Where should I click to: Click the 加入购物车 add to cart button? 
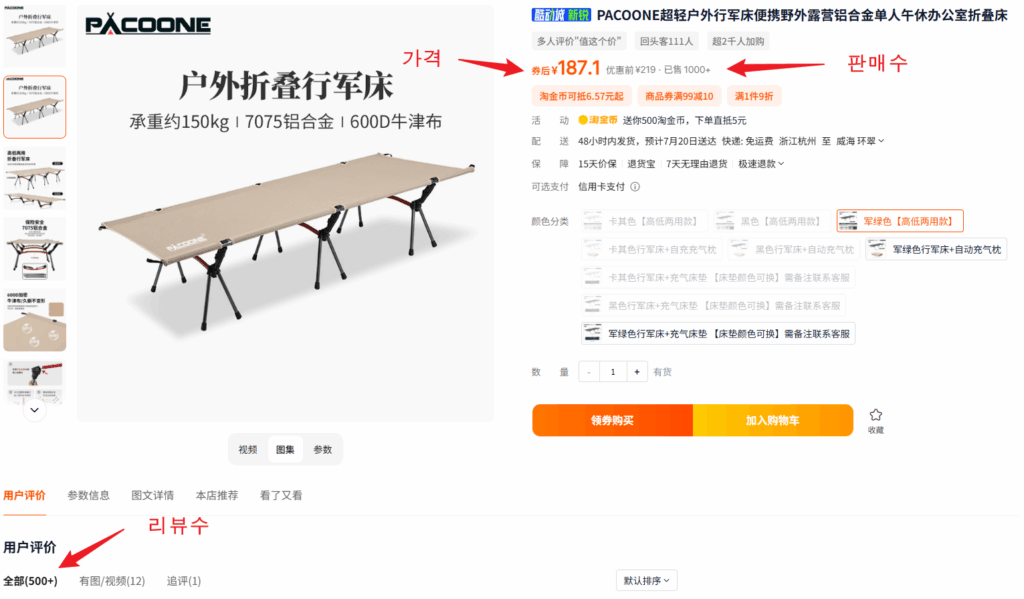point(773,420)
